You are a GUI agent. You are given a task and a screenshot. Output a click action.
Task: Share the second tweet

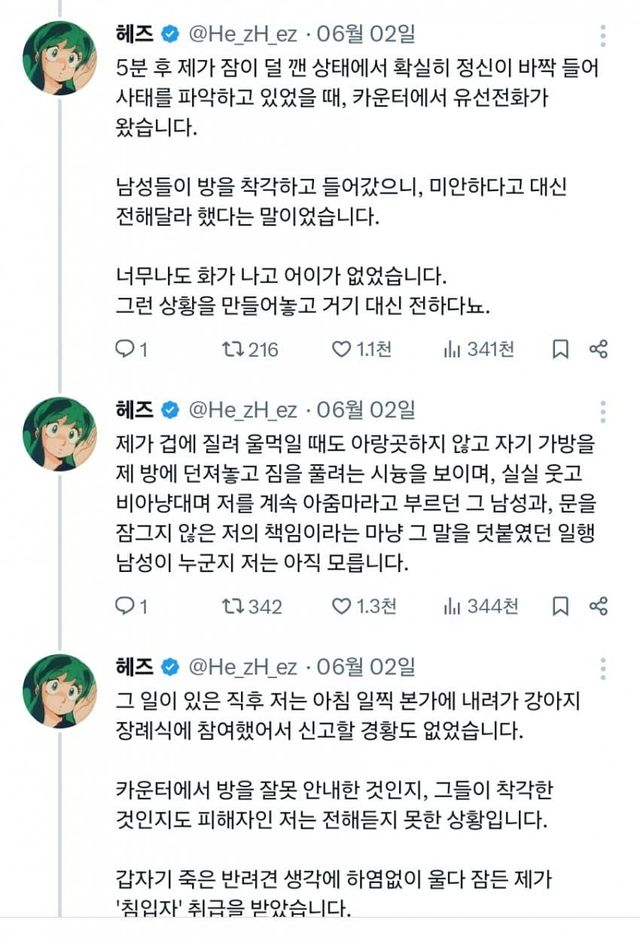(599, 606)
